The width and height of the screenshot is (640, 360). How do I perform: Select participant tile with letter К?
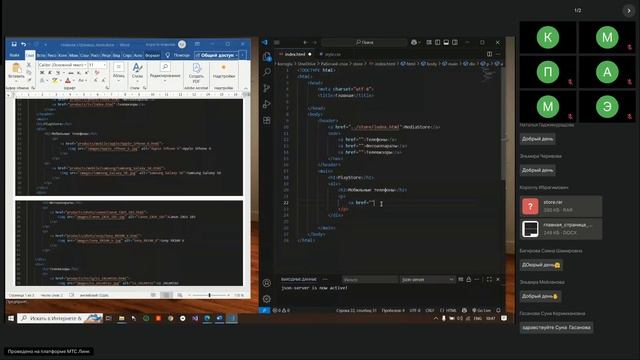[x=548, y=38]
